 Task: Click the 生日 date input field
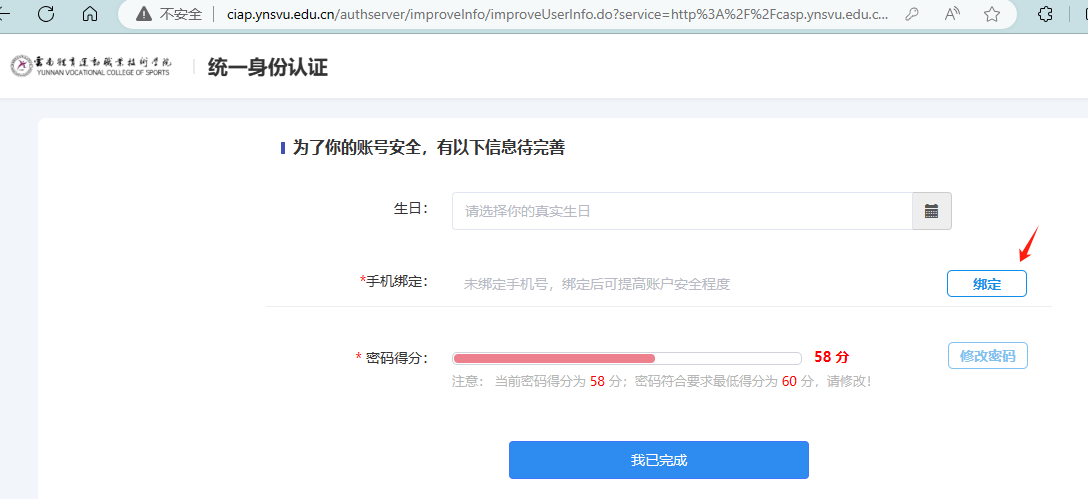pos(682,211)
